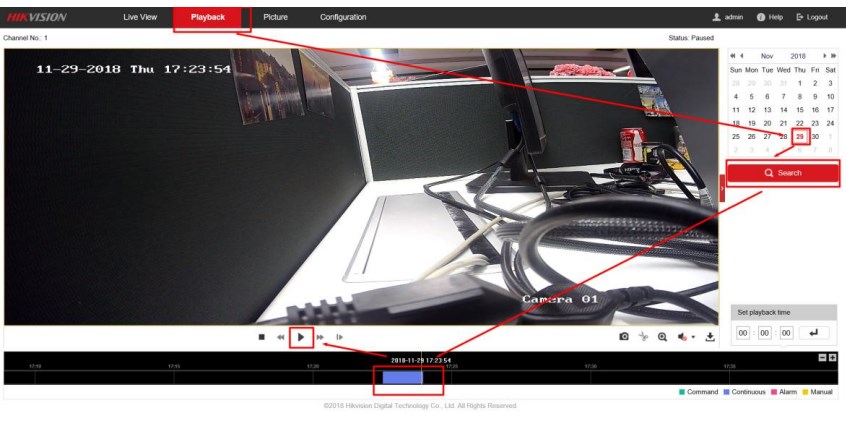
Task: Open the Configuration tab
Action: point(343,17)
